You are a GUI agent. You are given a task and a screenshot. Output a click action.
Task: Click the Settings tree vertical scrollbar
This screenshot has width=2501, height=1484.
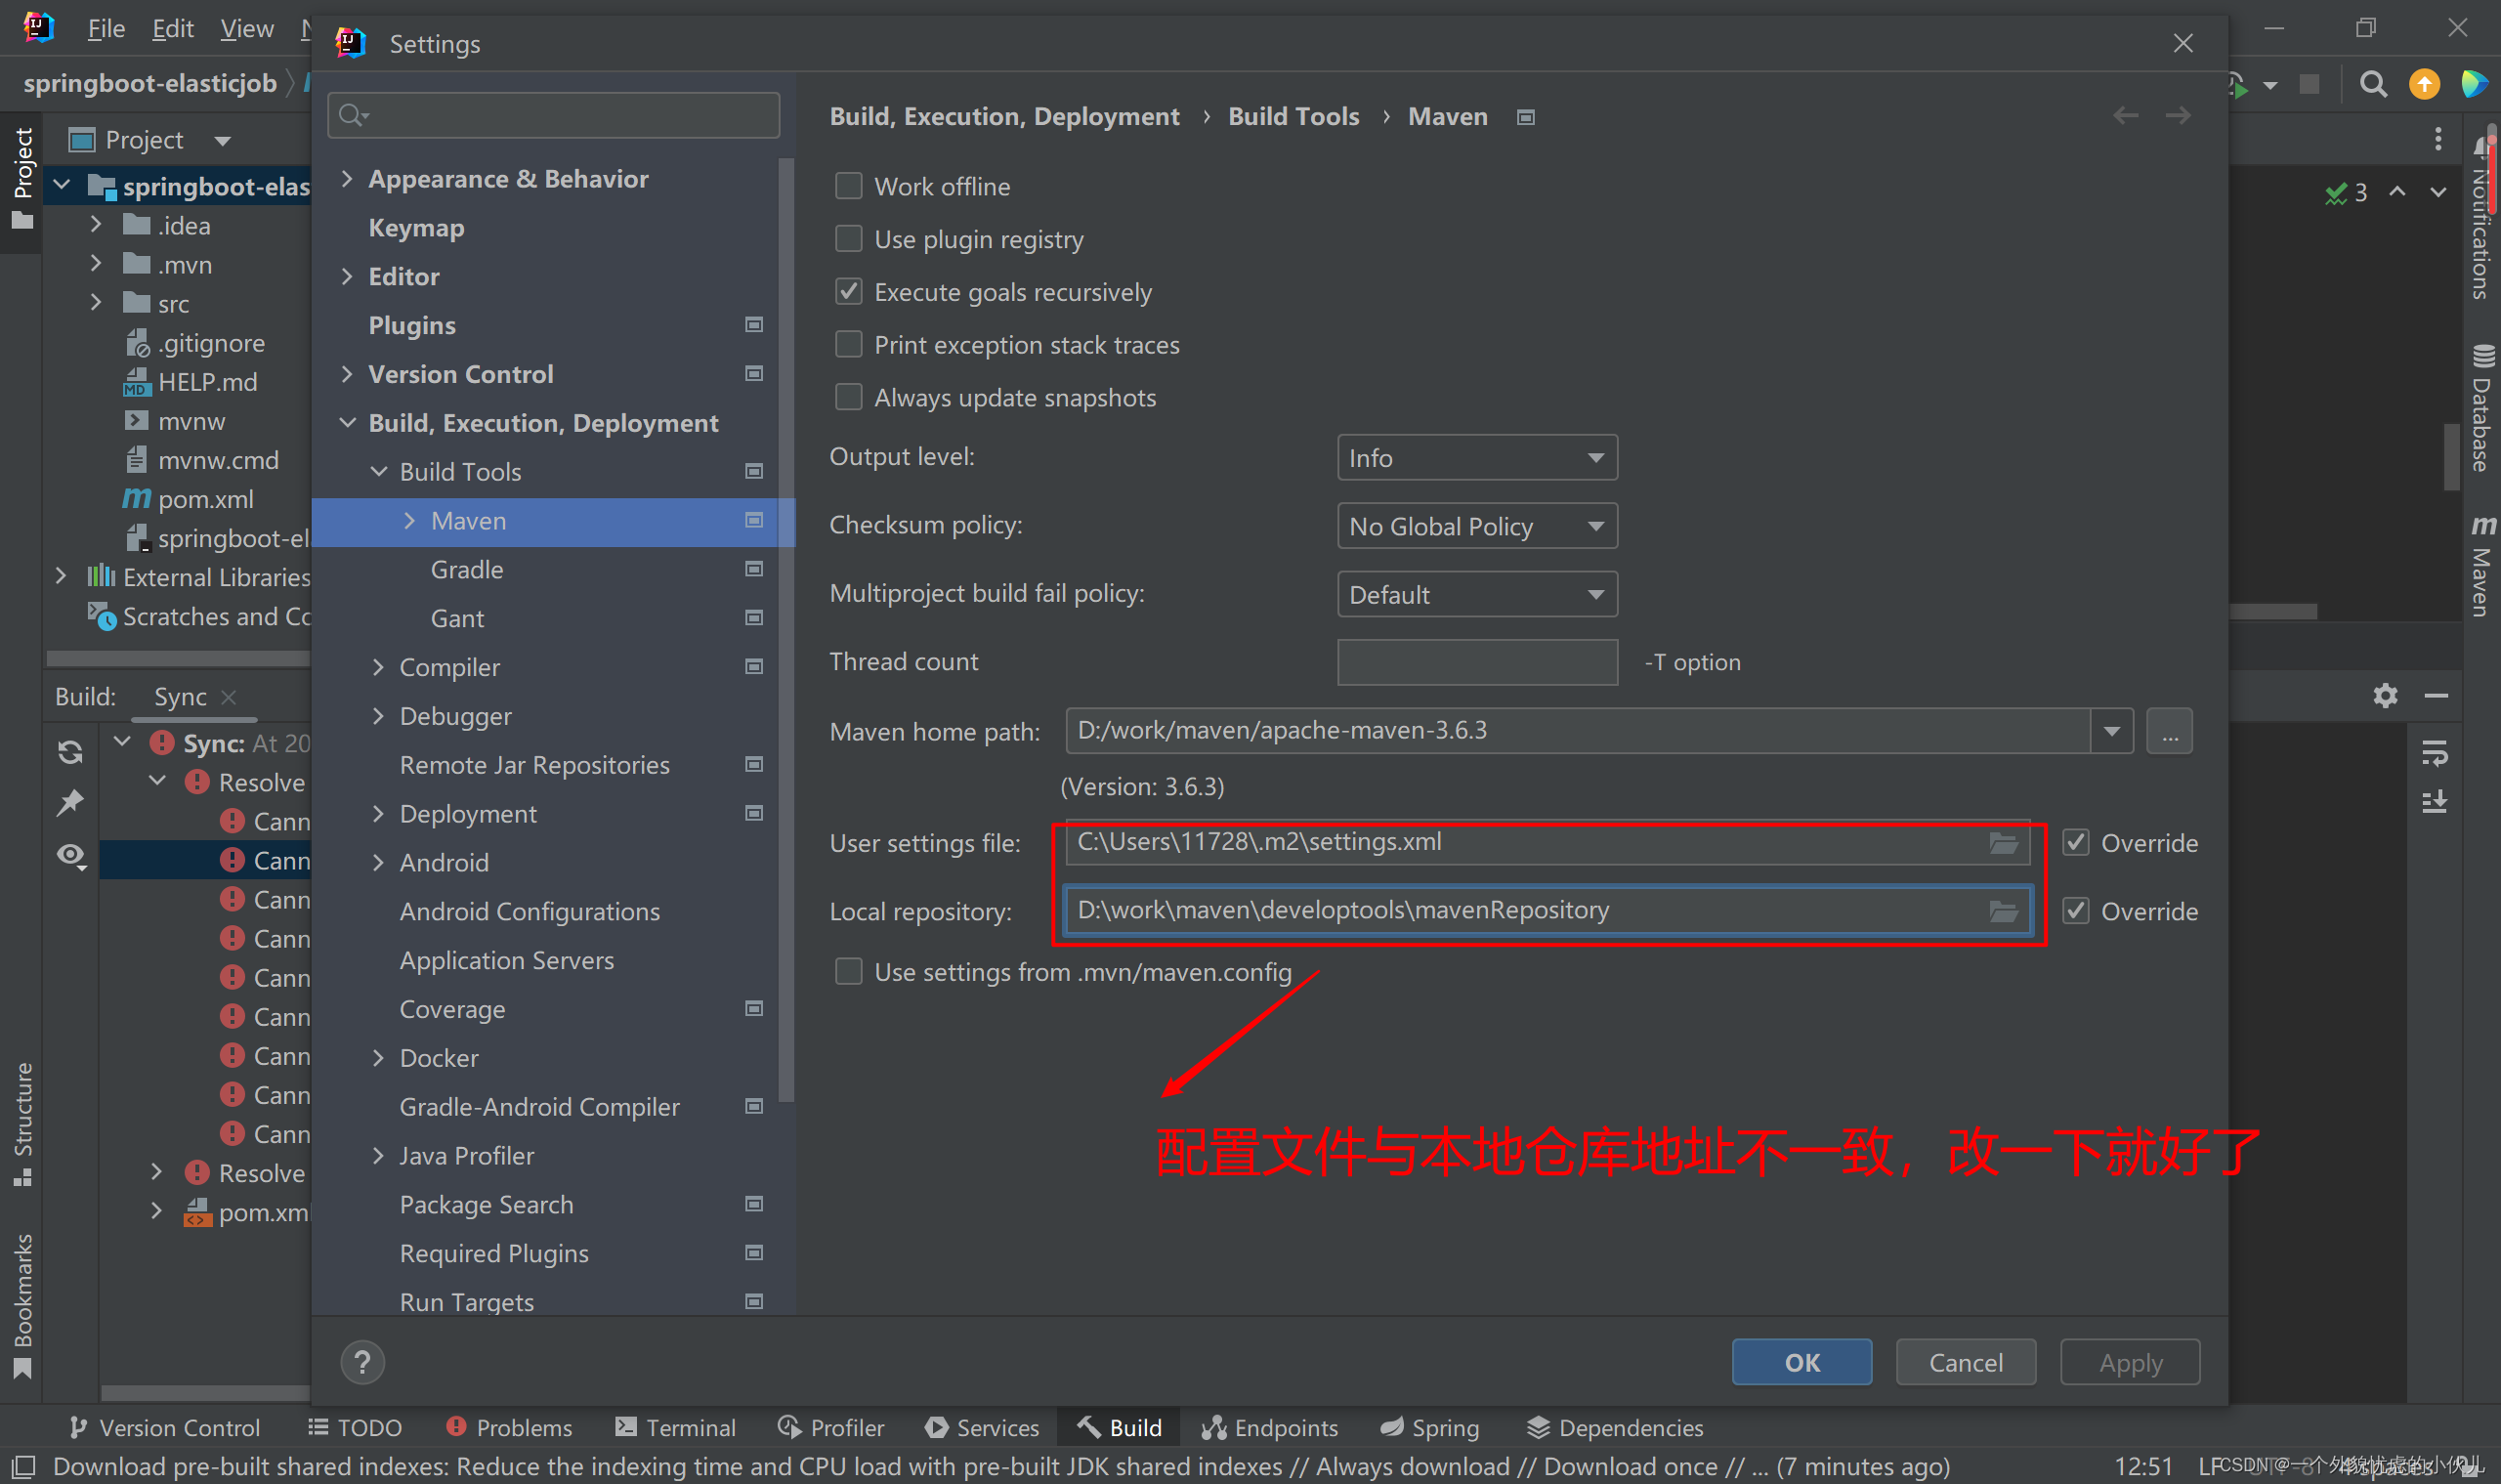point(786,630)
